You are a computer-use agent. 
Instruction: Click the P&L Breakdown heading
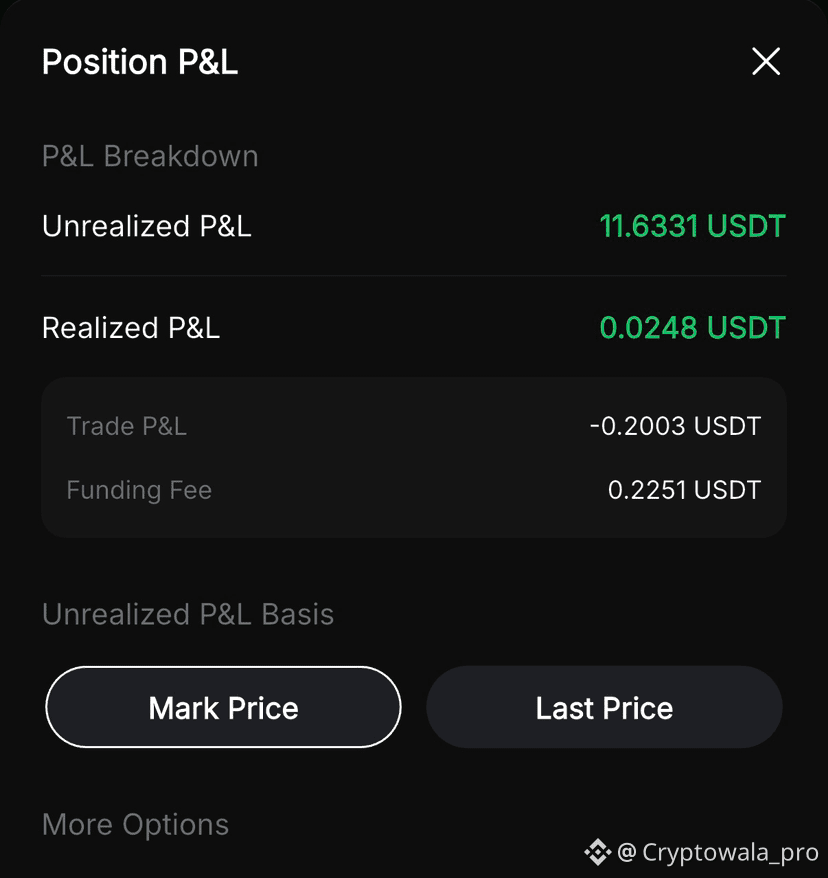pos(150,156)
